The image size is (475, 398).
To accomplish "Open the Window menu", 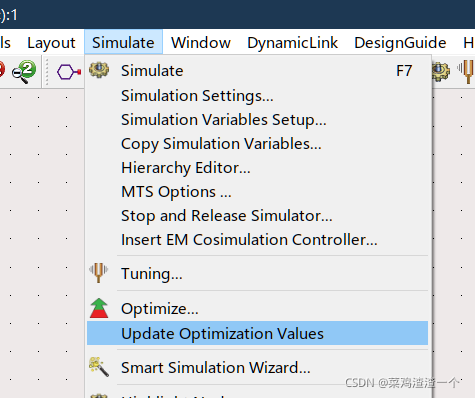I will point(201,43).
